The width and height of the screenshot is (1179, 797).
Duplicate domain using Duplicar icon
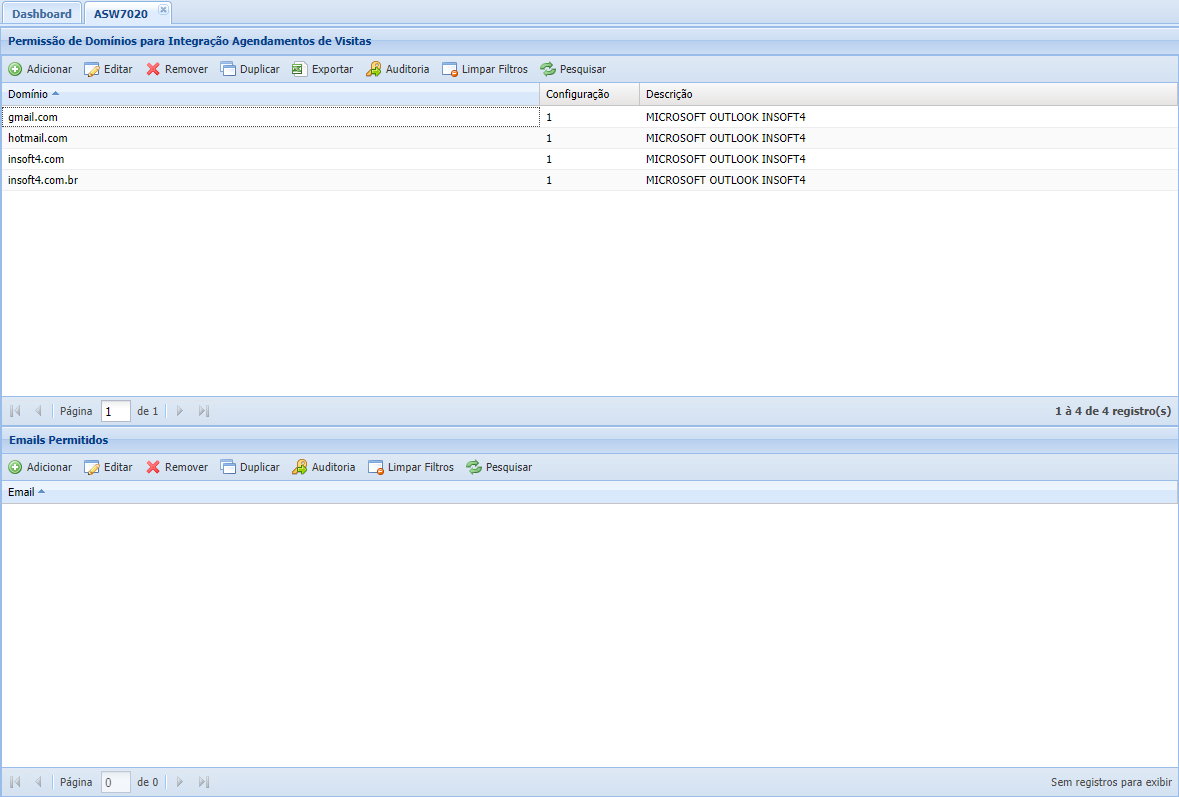pos(228,69)
